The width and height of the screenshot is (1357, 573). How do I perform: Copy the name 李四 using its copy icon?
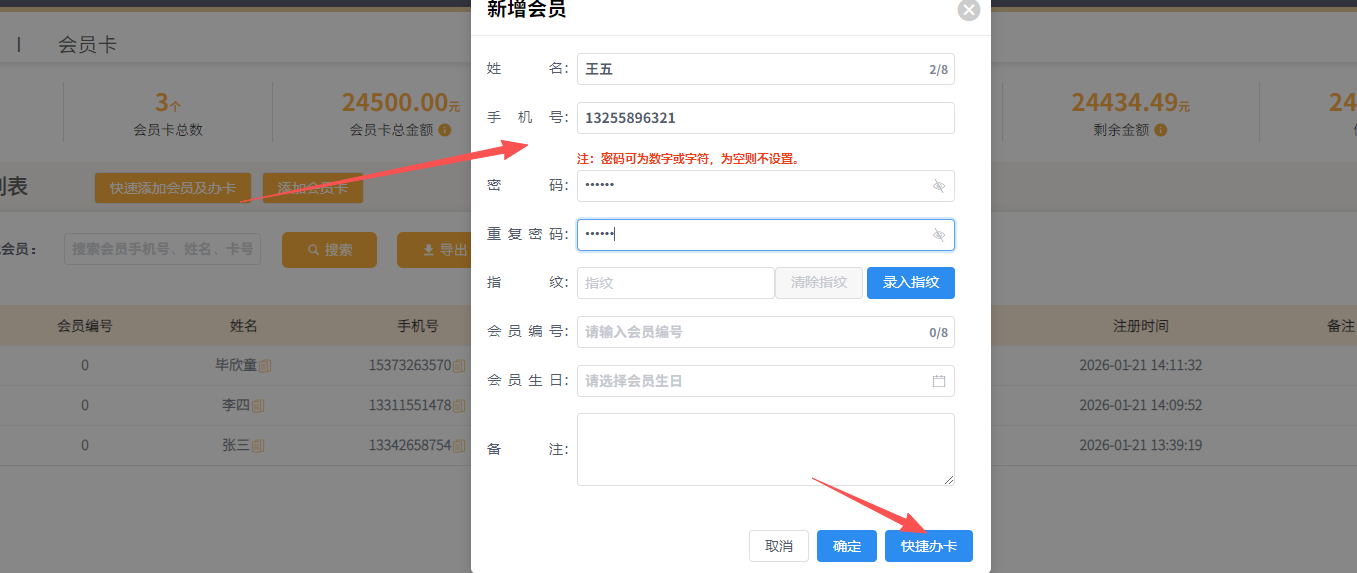pyautogui.click(x=258, y=406)
